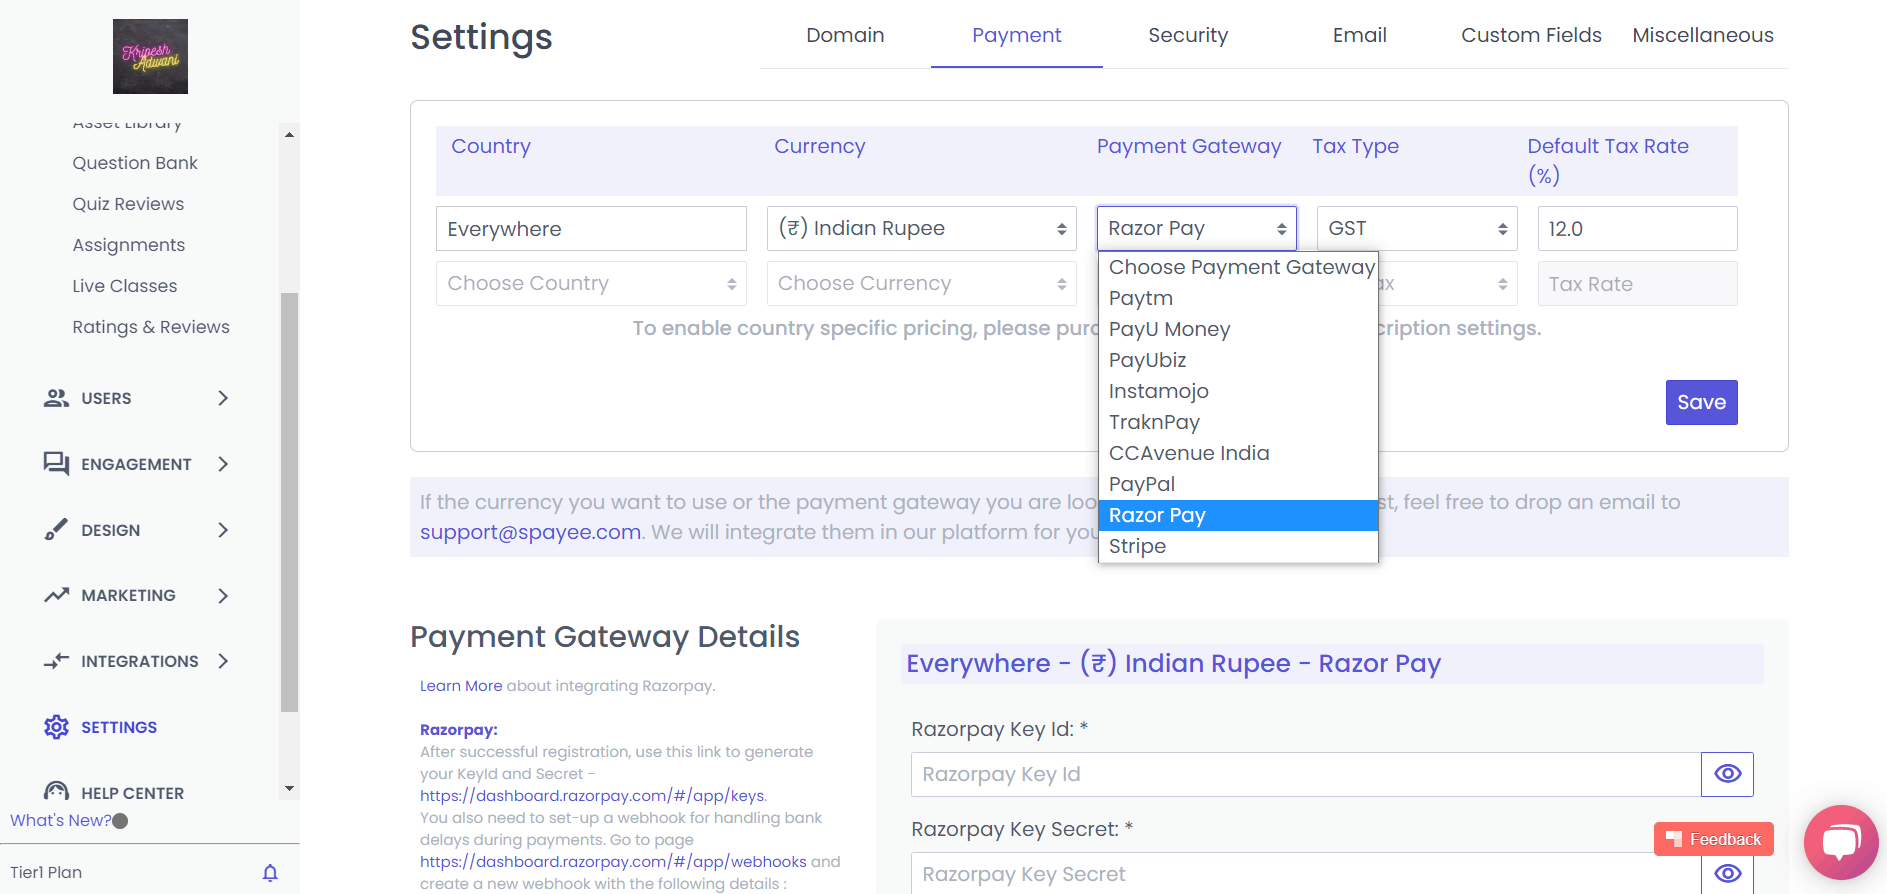Click the Design paintbrush icon
Viewport: 1887px width, 894px height.
click(x=56, y=530)
